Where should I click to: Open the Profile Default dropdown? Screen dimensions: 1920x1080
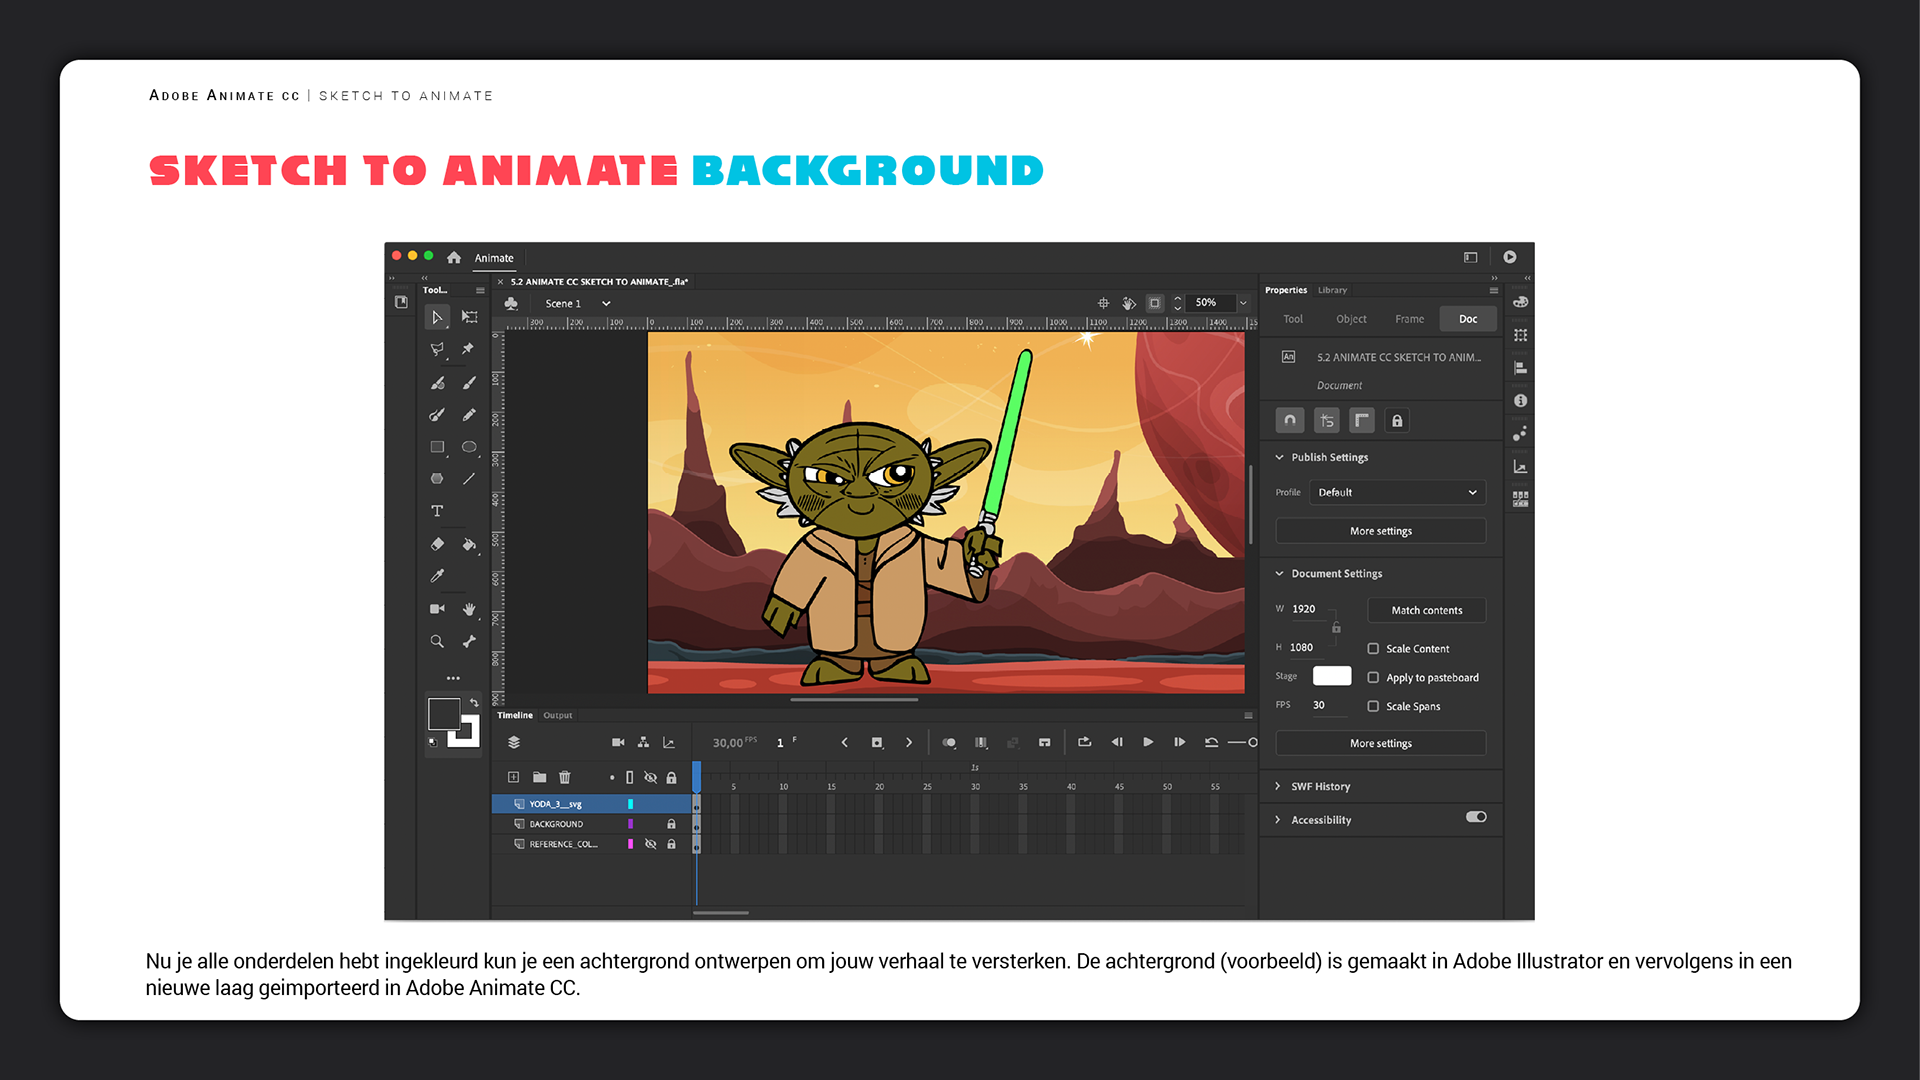point(1397,492)
